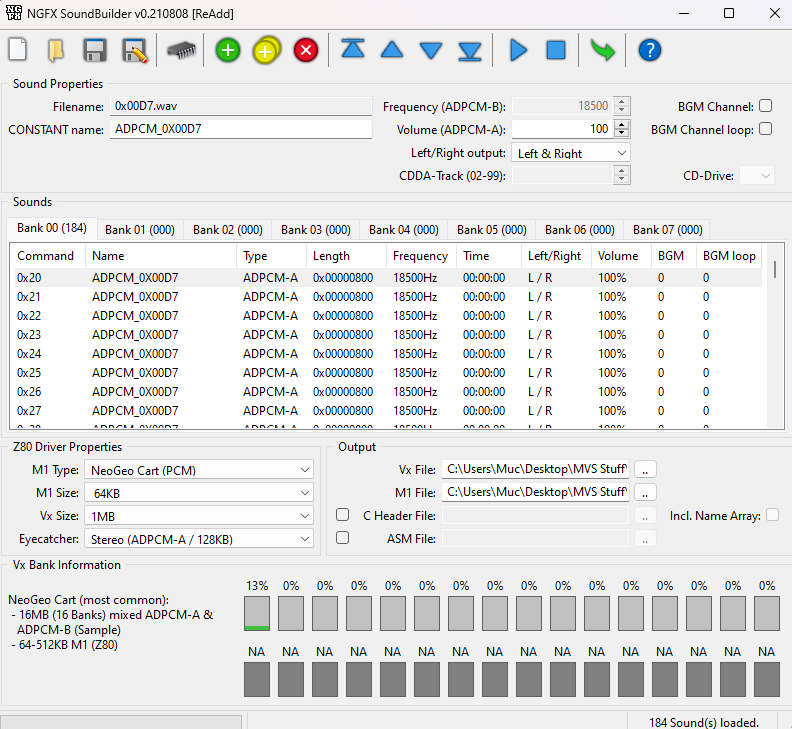Select the sound row with command 0x21
The width and height of the screenshot is (792, 729).
pos(388,297)
